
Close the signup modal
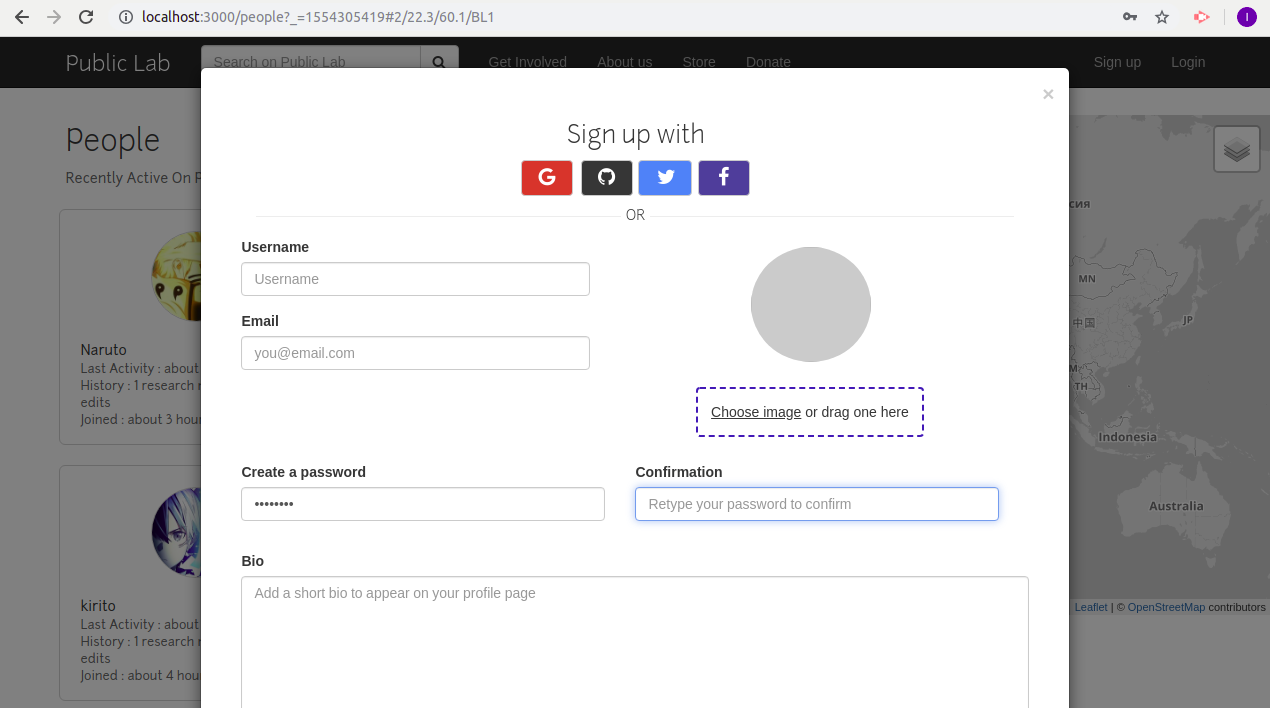pos(1047,94)
